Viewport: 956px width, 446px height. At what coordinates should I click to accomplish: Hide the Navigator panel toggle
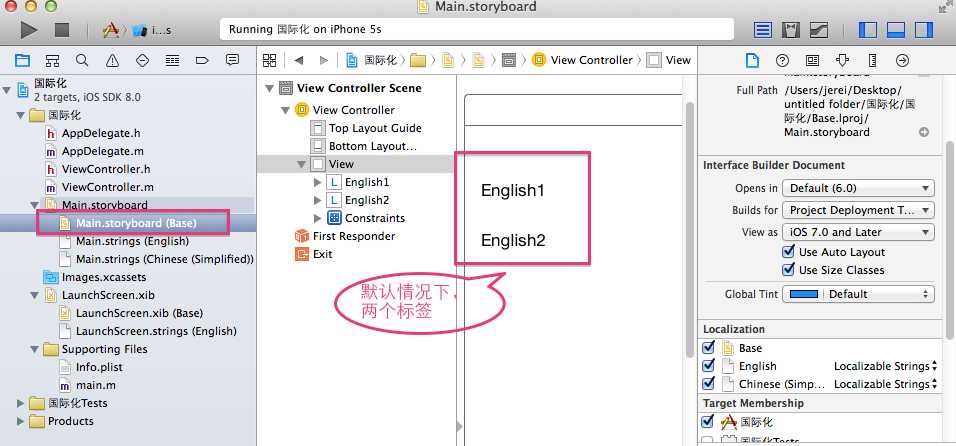pos(868,29)
